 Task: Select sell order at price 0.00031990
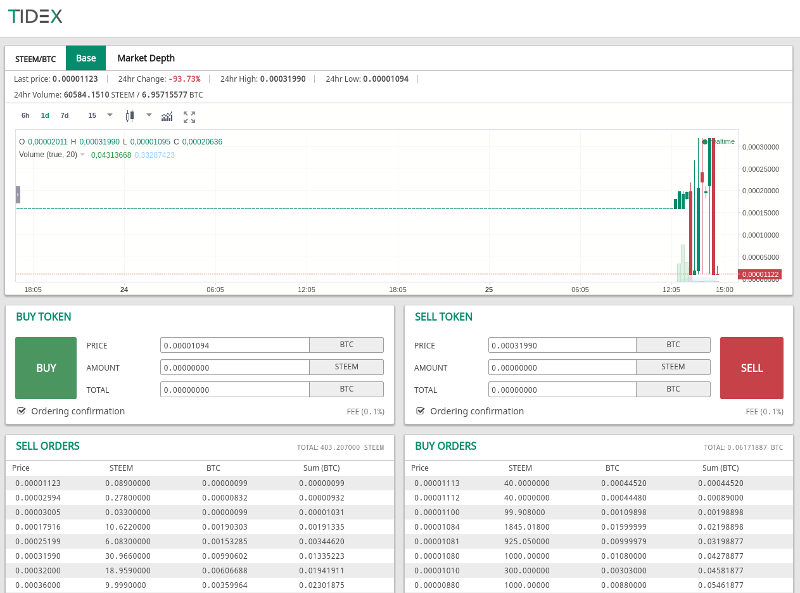pyautogui.click(x=200, y=556)
